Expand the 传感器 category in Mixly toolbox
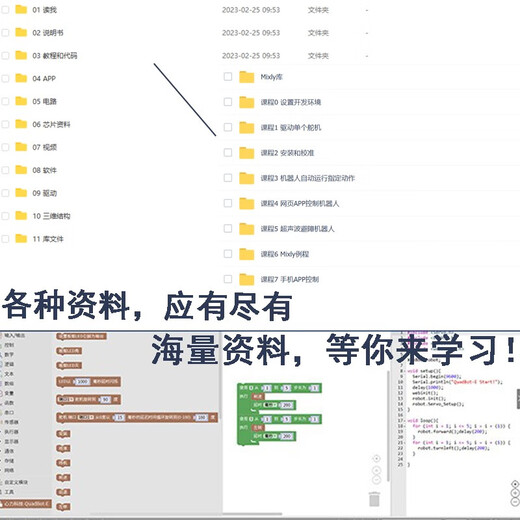 pos(11,422)
